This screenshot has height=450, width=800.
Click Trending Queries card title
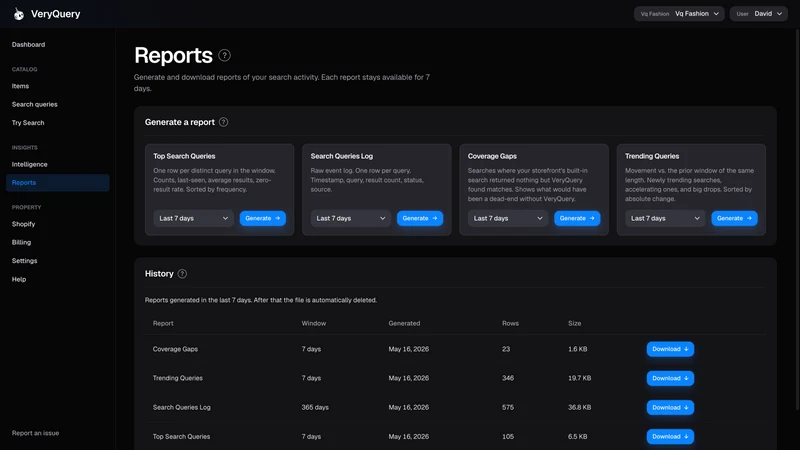click(652, 156)
